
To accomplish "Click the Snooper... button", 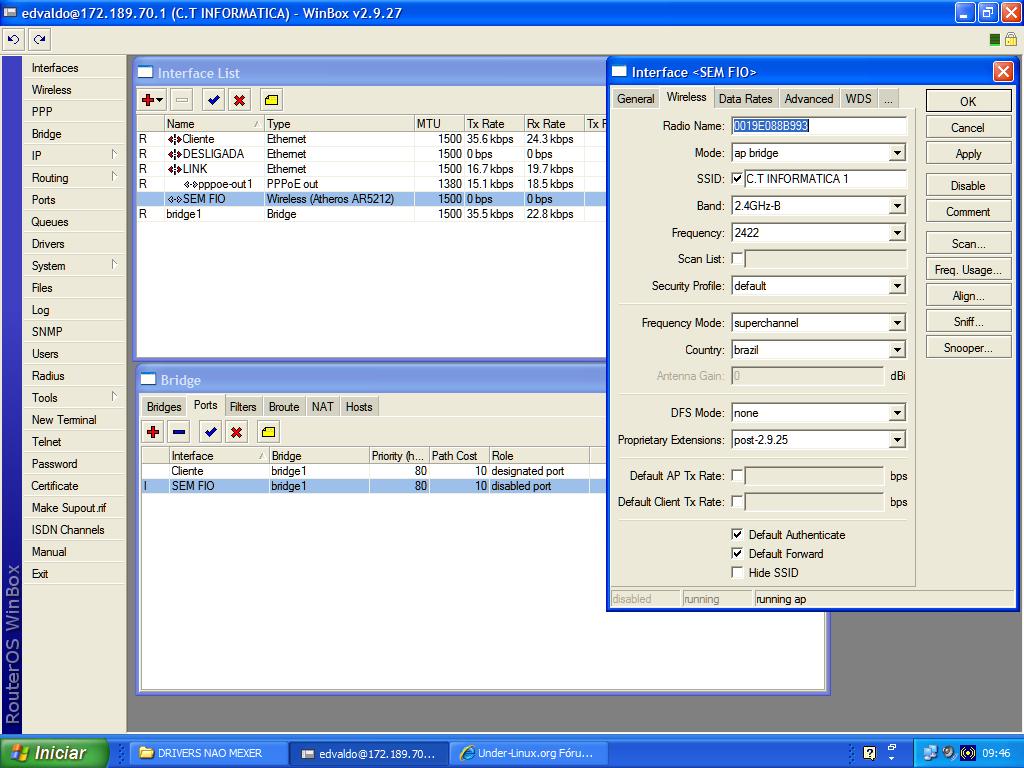I will (968, 348).
